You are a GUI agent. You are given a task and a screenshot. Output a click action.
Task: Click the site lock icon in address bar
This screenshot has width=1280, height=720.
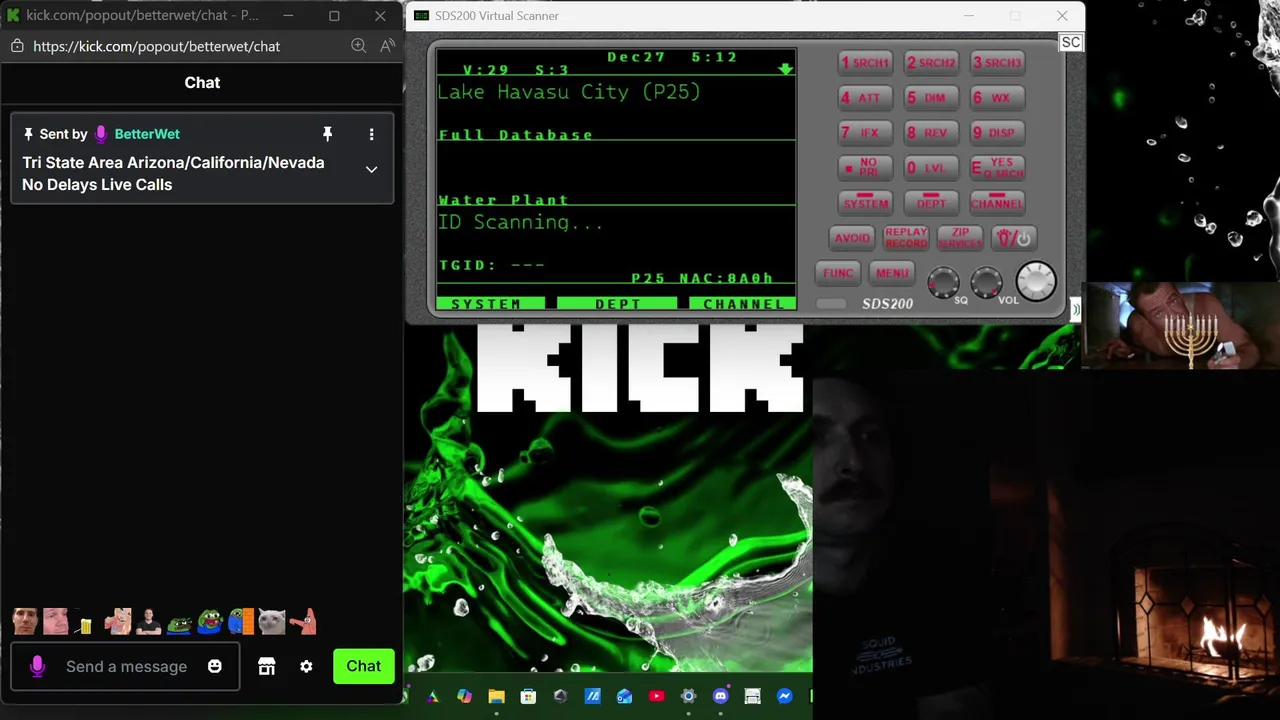(16, 46)
